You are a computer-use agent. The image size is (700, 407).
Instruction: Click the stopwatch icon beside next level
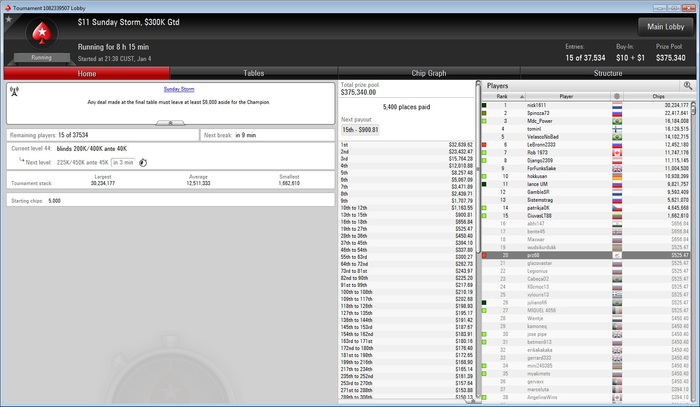(143, 163)
